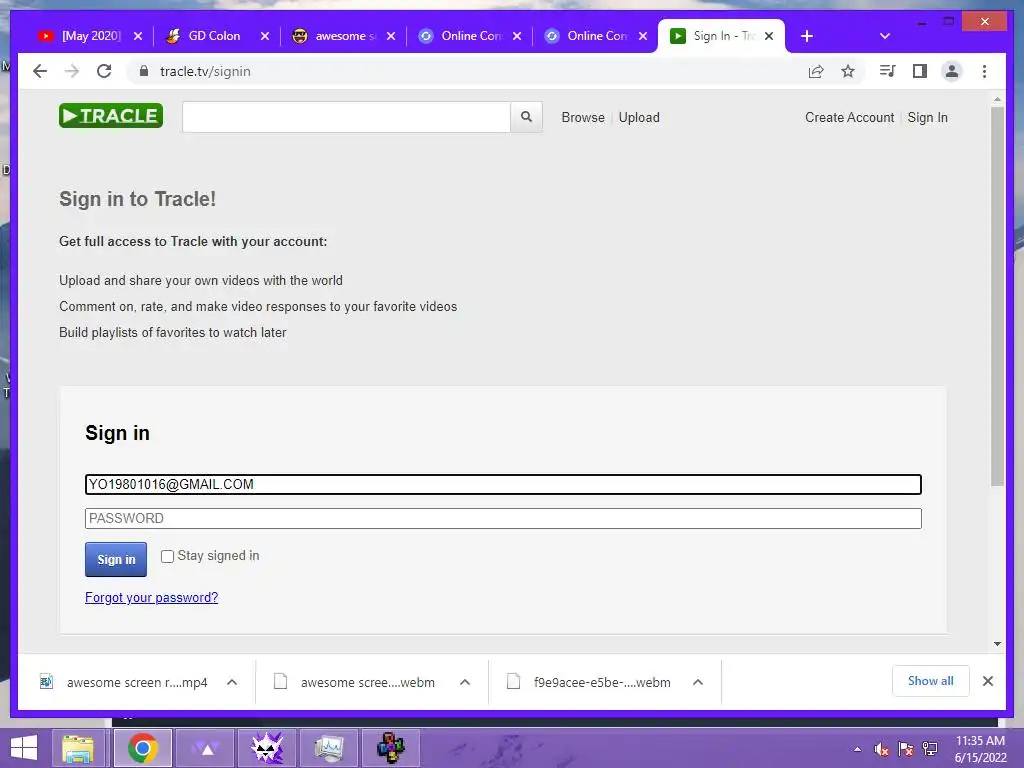Click Show all downloads button
Screen dimensions: 1024x768
tap(931, 681)
